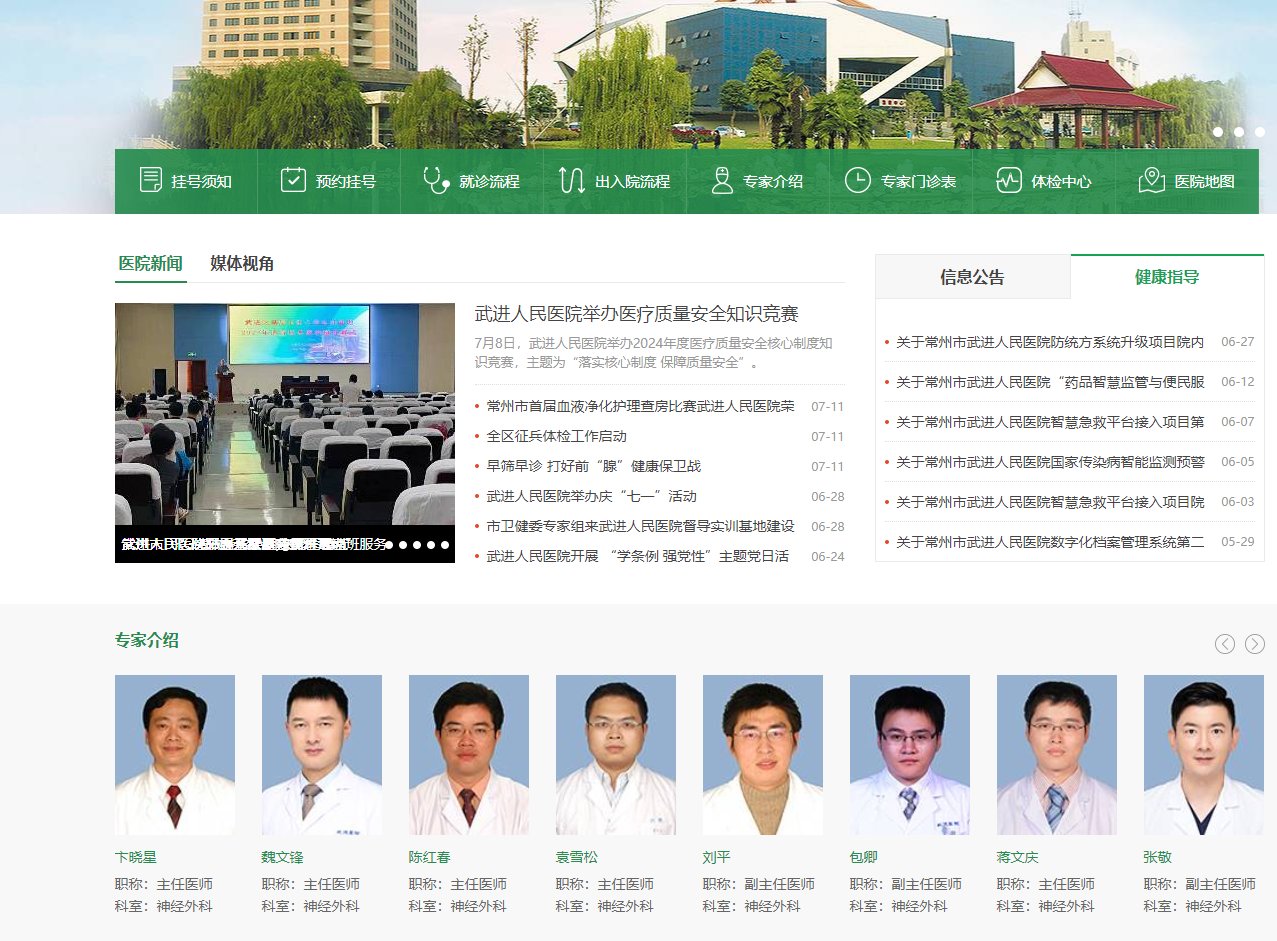
Task: Open 张敬 doctor photo
Action: [x=1204, y=755]
